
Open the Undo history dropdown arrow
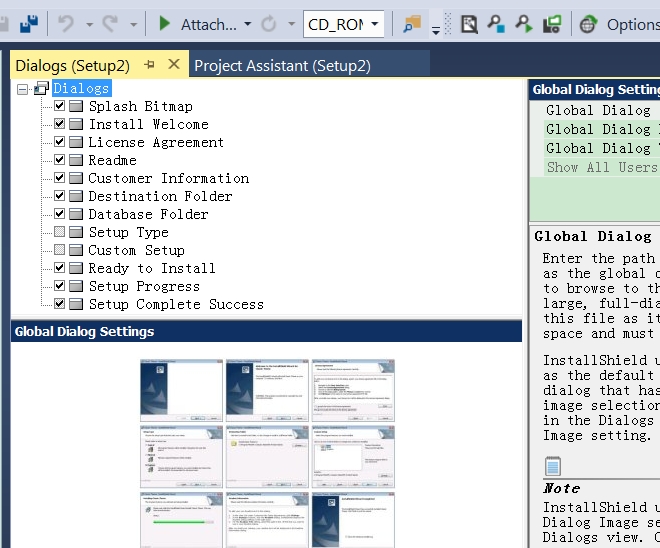click(x=89, y=24)
